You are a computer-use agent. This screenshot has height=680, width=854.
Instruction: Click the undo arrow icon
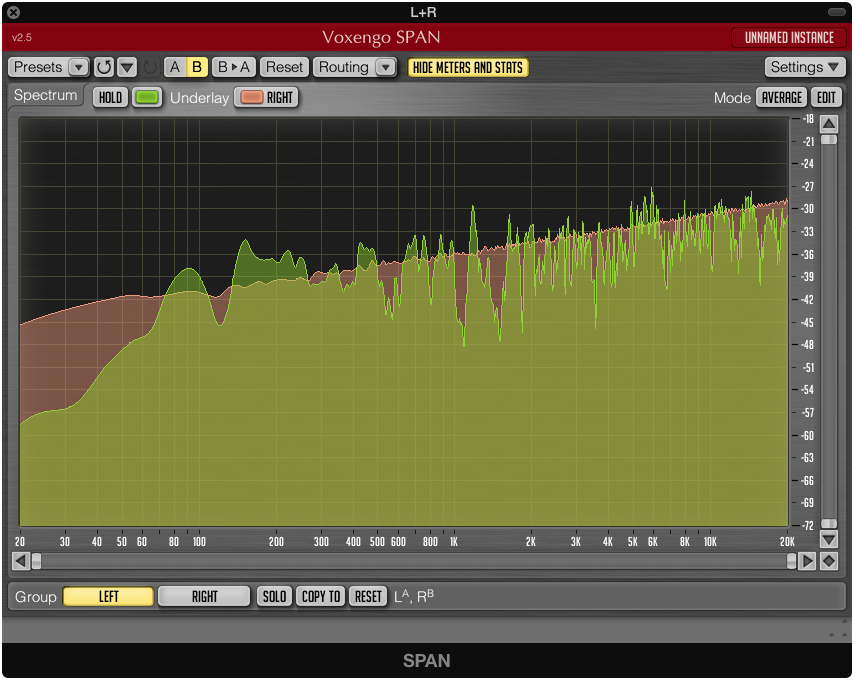coord(103,68)
